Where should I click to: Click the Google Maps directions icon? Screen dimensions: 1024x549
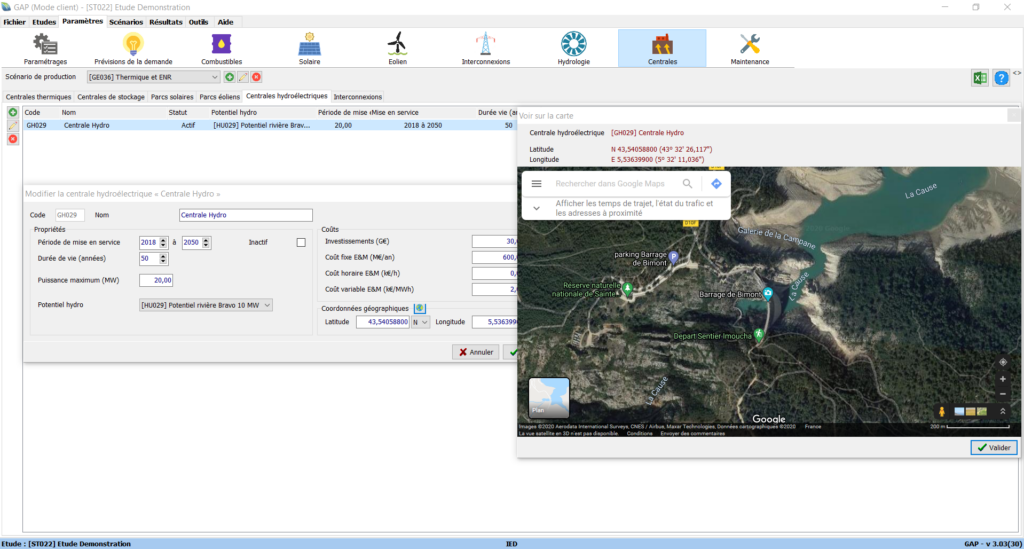click(x=717, y=184)
